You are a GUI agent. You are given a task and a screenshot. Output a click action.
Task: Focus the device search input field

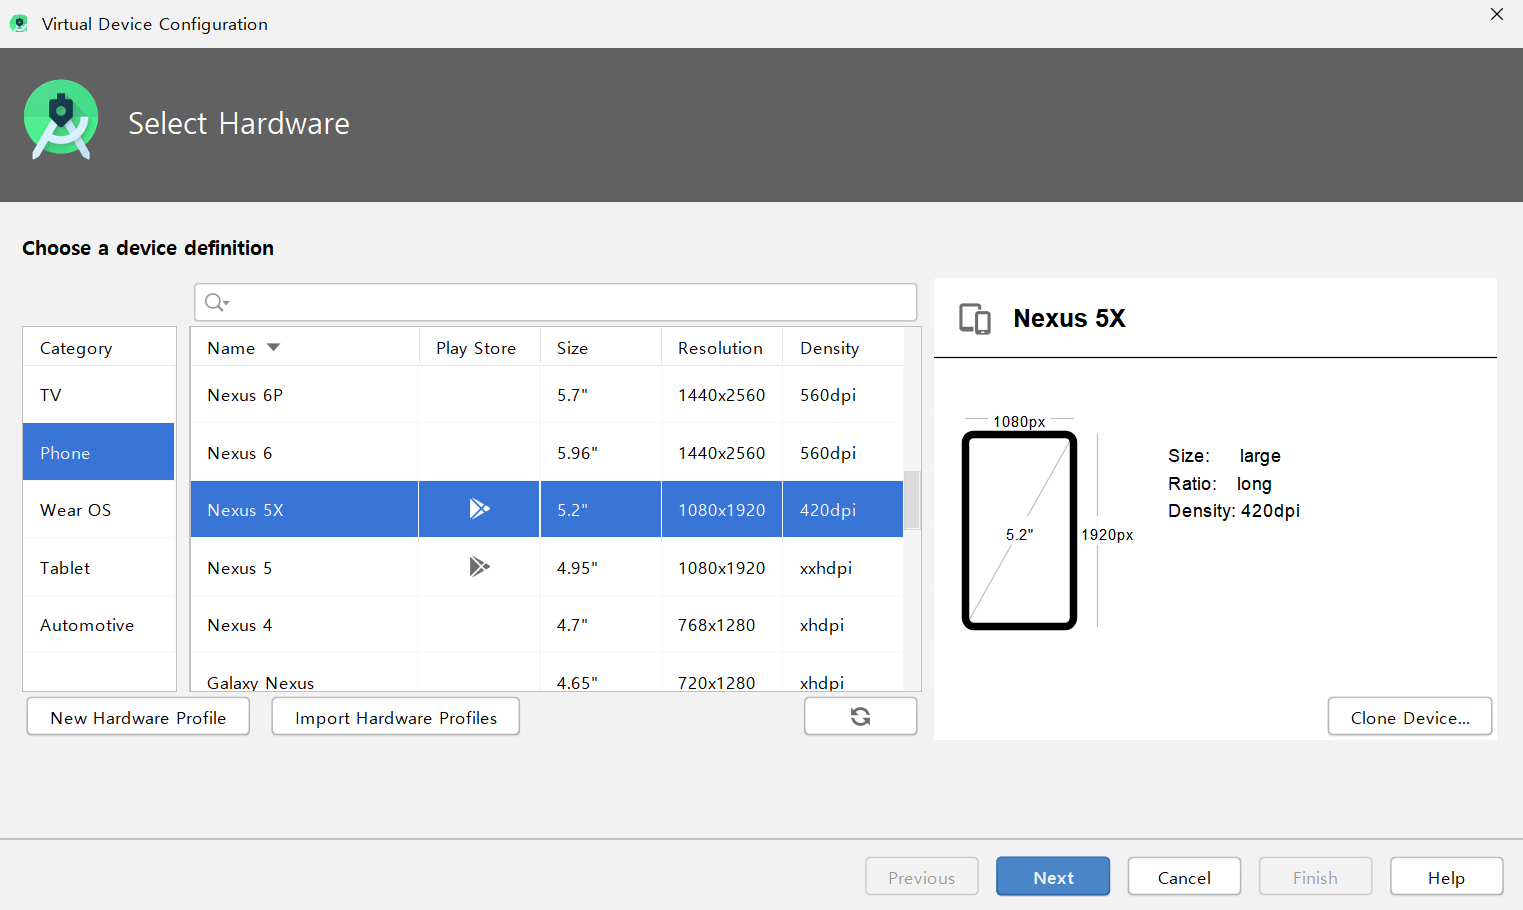click(x=555, y=302)
